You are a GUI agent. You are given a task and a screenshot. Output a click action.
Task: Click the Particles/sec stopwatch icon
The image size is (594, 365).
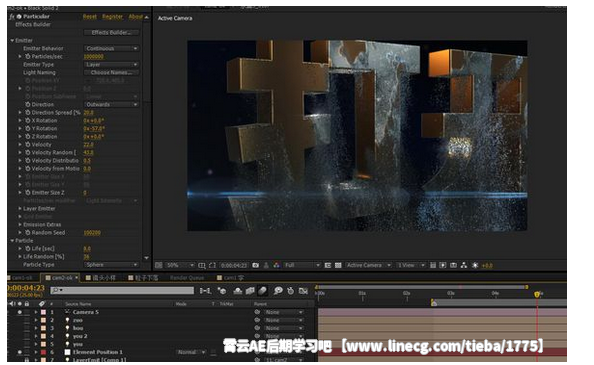click(28, 56)
